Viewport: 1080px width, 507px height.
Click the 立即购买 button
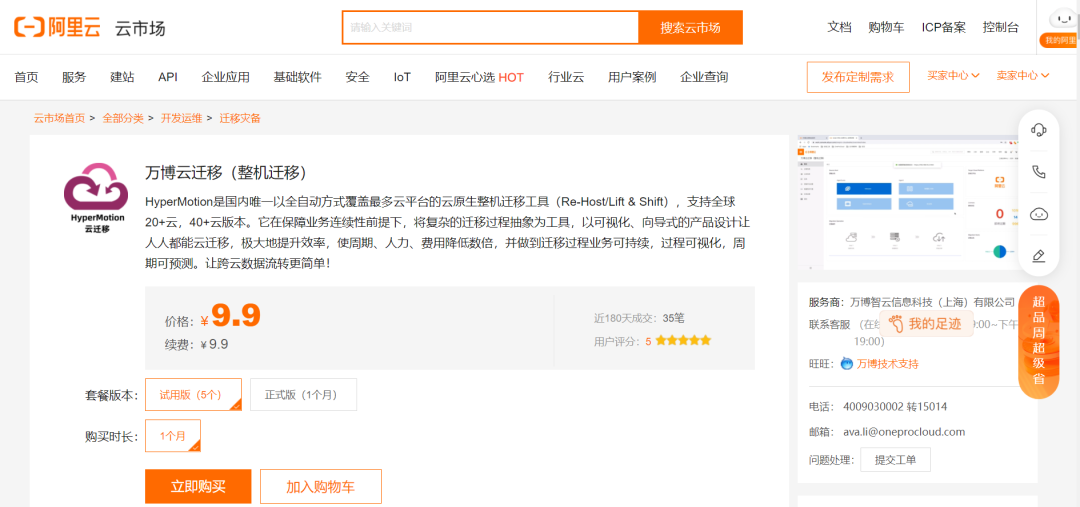(198, 486)
